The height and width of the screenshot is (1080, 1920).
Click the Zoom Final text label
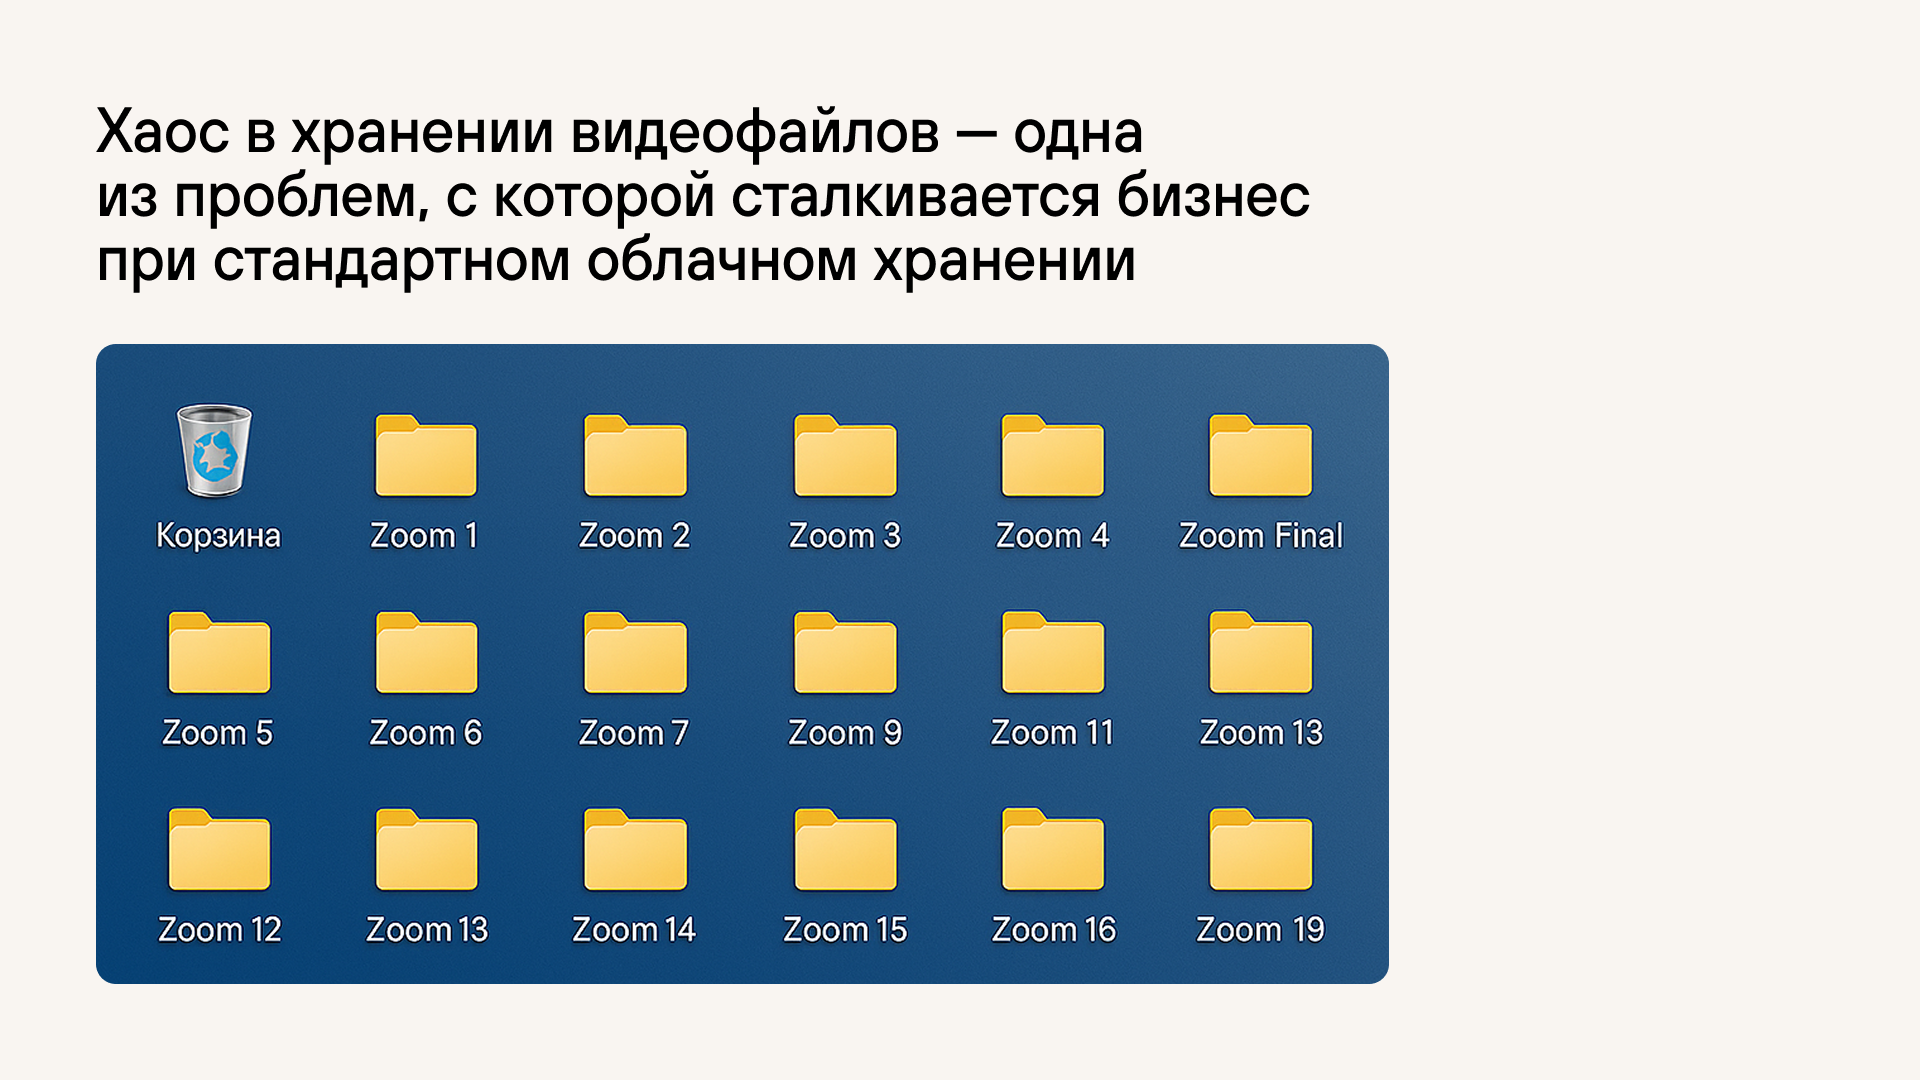(x=1260, y=536)
